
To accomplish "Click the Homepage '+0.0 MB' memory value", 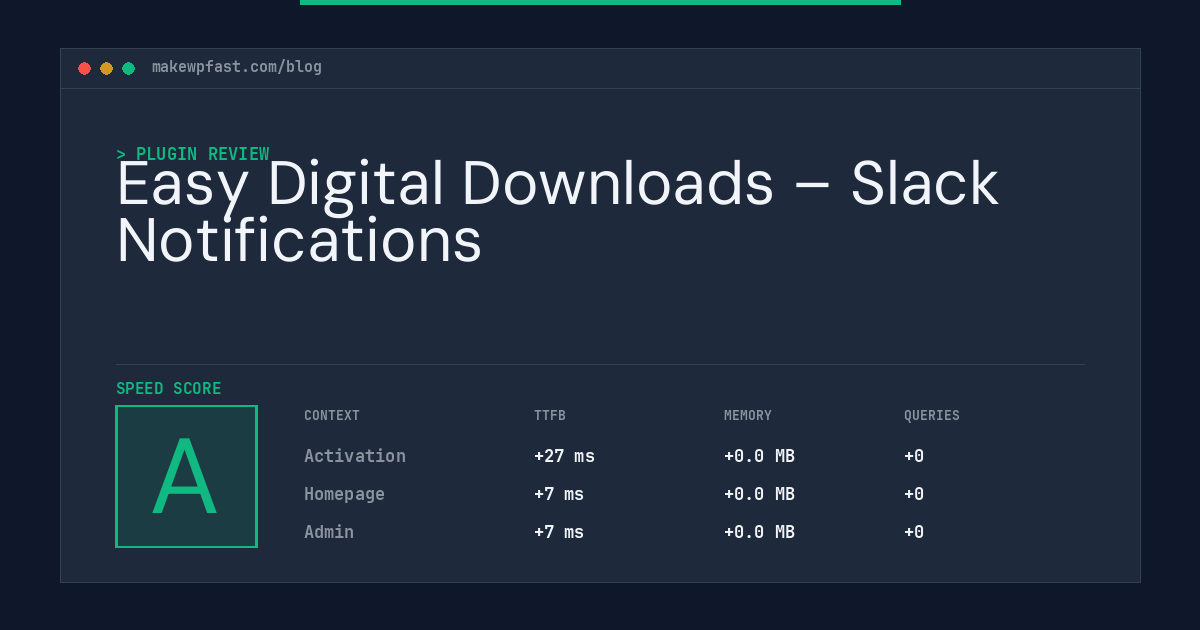I will [x=759, y=494].
